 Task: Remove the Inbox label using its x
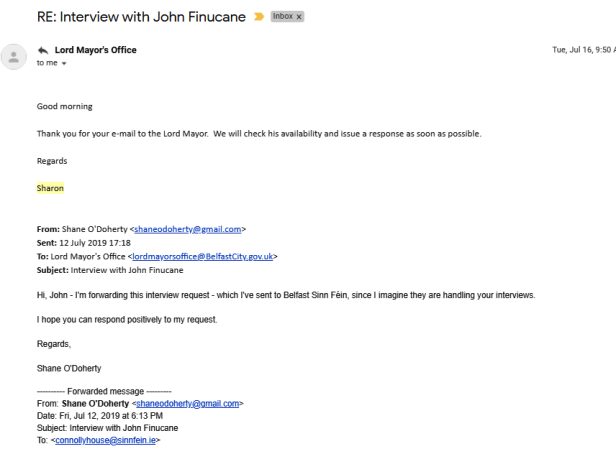pos(299,17)
